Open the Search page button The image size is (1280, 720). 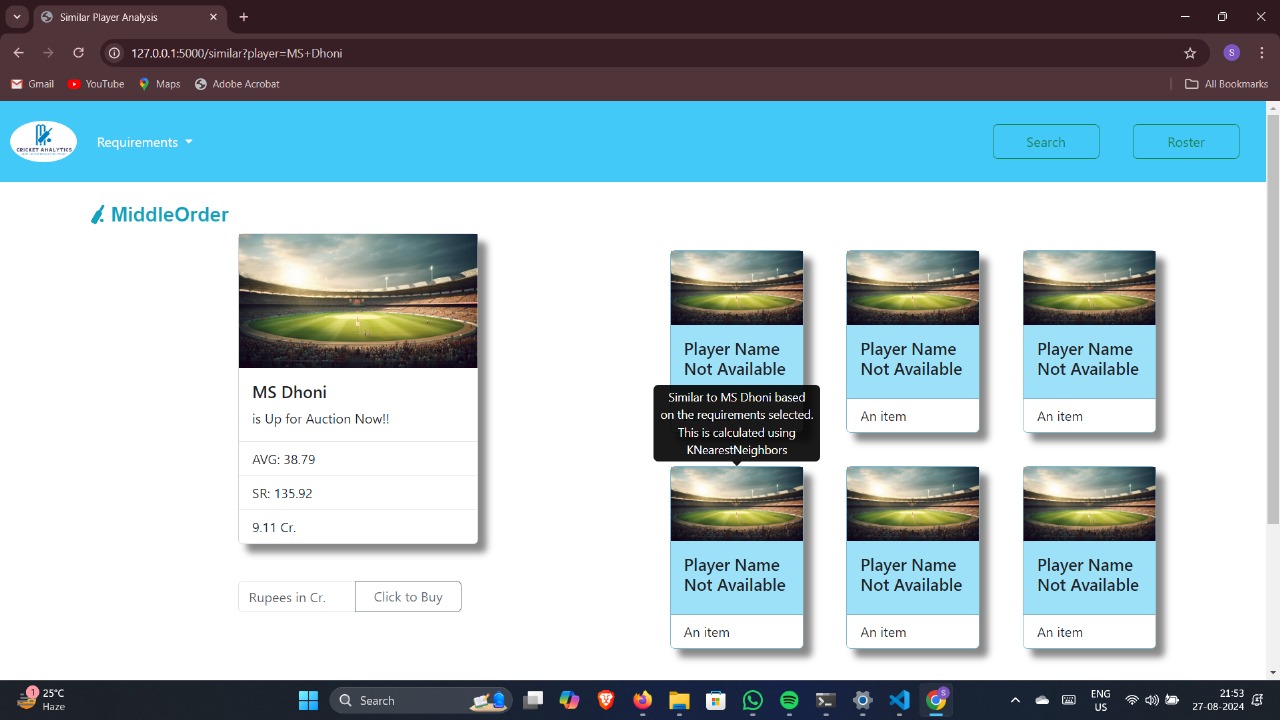tap(1046, 142)
